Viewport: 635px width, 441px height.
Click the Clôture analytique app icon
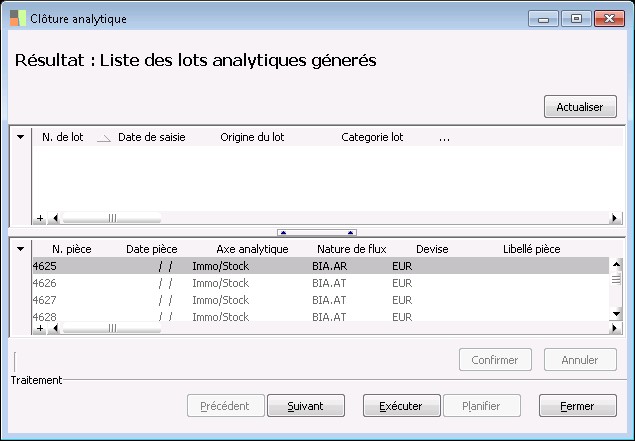18,19
